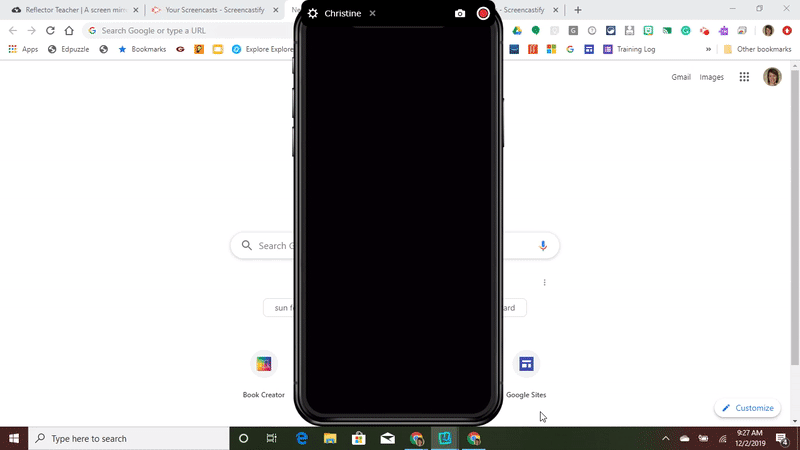Click the OneDrive cloud tray icon
The width and height of the screenshot is (800, 450).
point(684,438)
